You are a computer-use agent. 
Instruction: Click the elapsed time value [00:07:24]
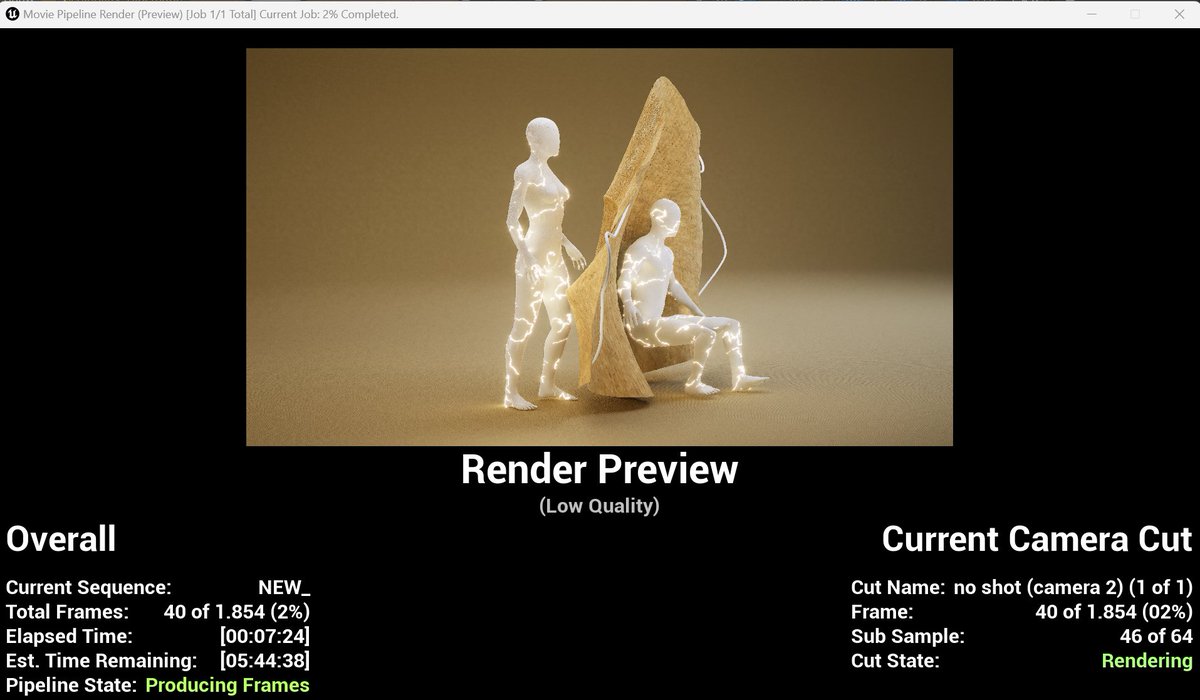coord(265,636)
